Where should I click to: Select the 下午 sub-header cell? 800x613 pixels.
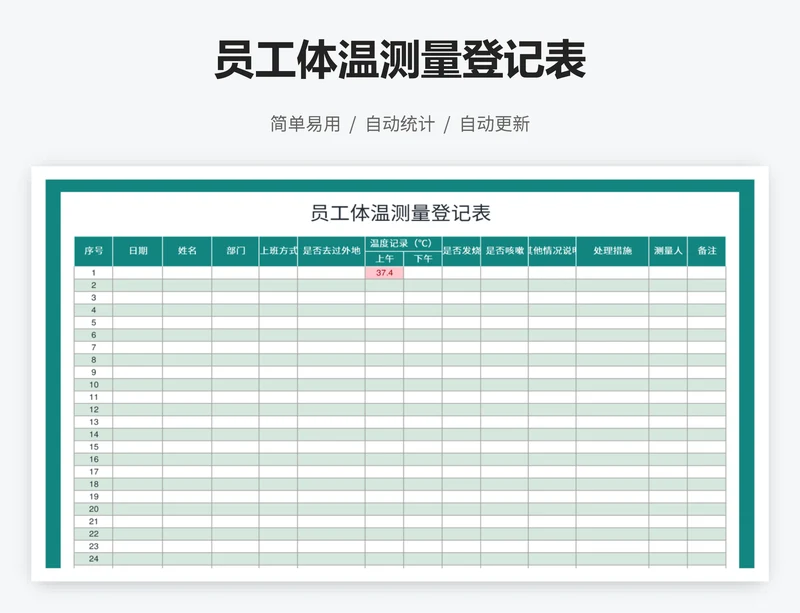coord(422,259)
